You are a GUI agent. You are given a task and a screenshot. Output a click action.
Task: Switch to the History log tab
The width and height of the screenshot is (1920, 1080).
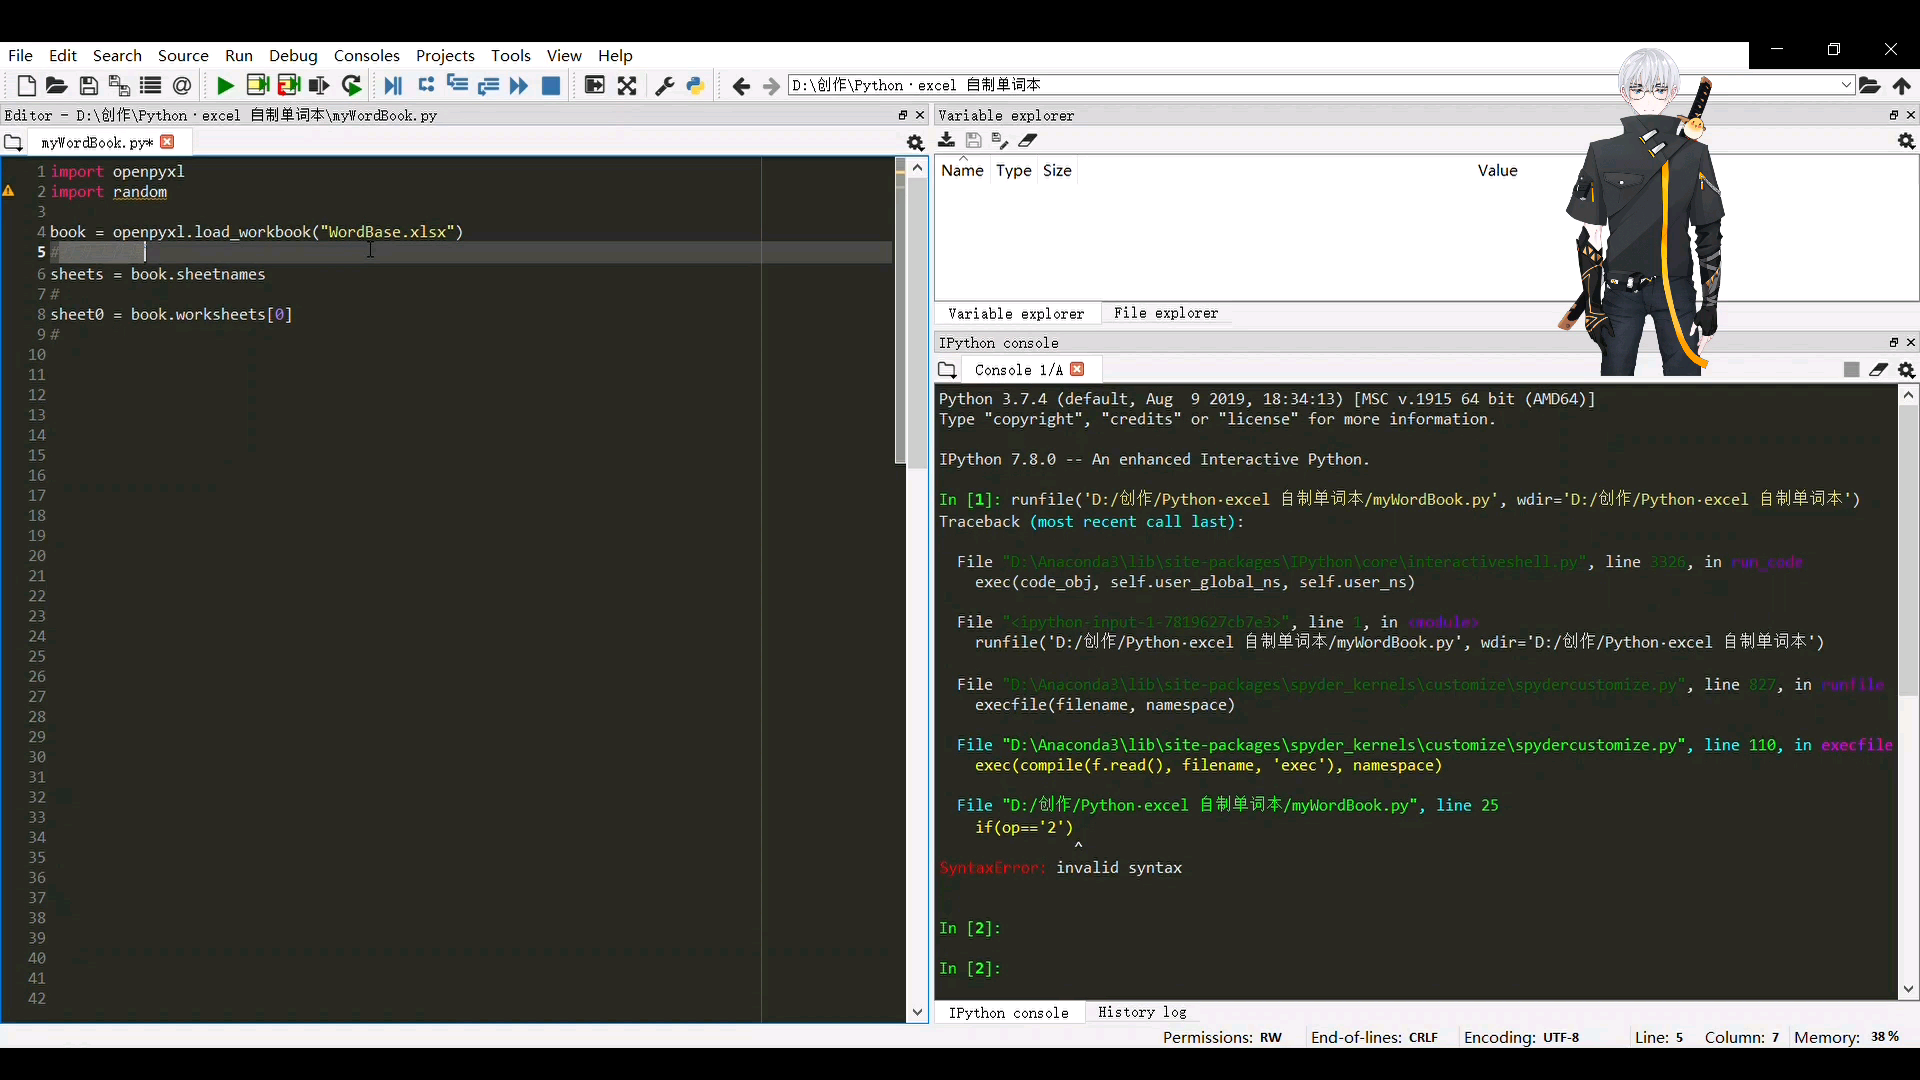pyautogui.click(x=1142, y=1012)
